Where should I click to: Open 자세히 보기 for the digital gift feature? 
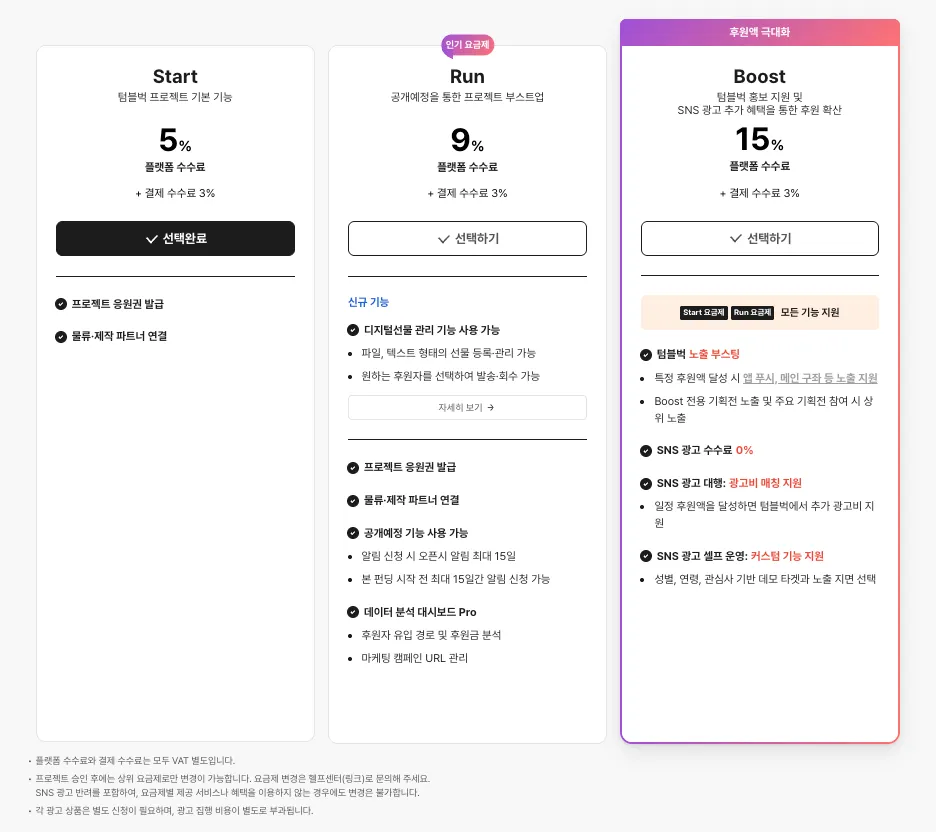click(467, 408)
